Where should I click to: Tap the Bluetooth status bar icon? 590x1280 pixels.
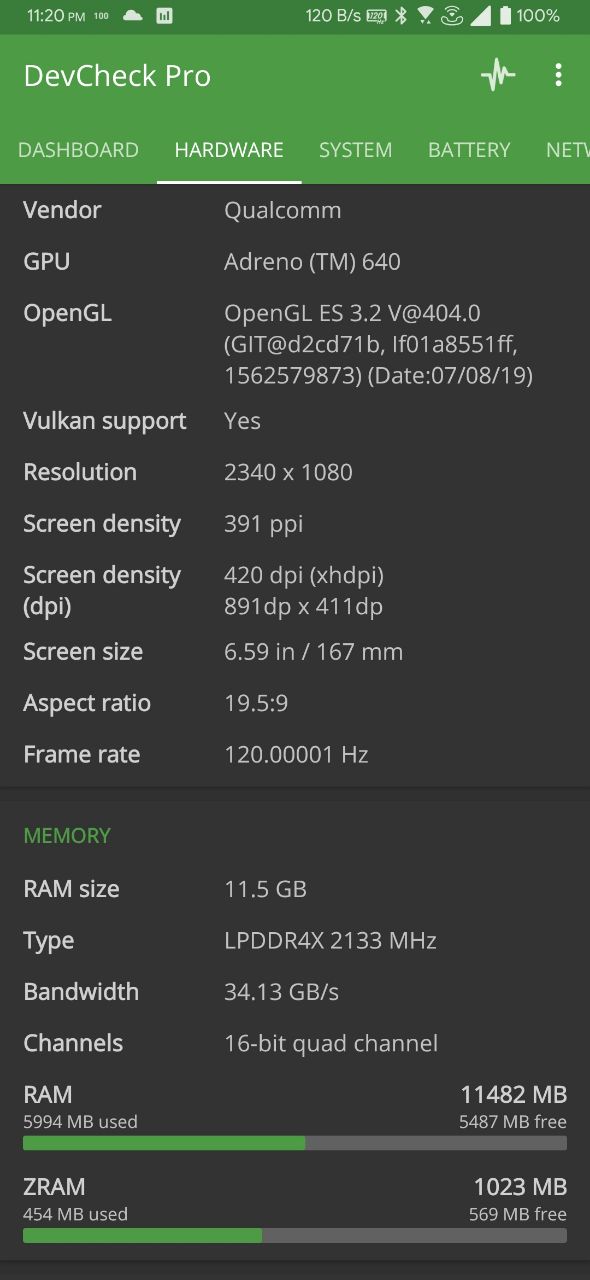(402, 15)
